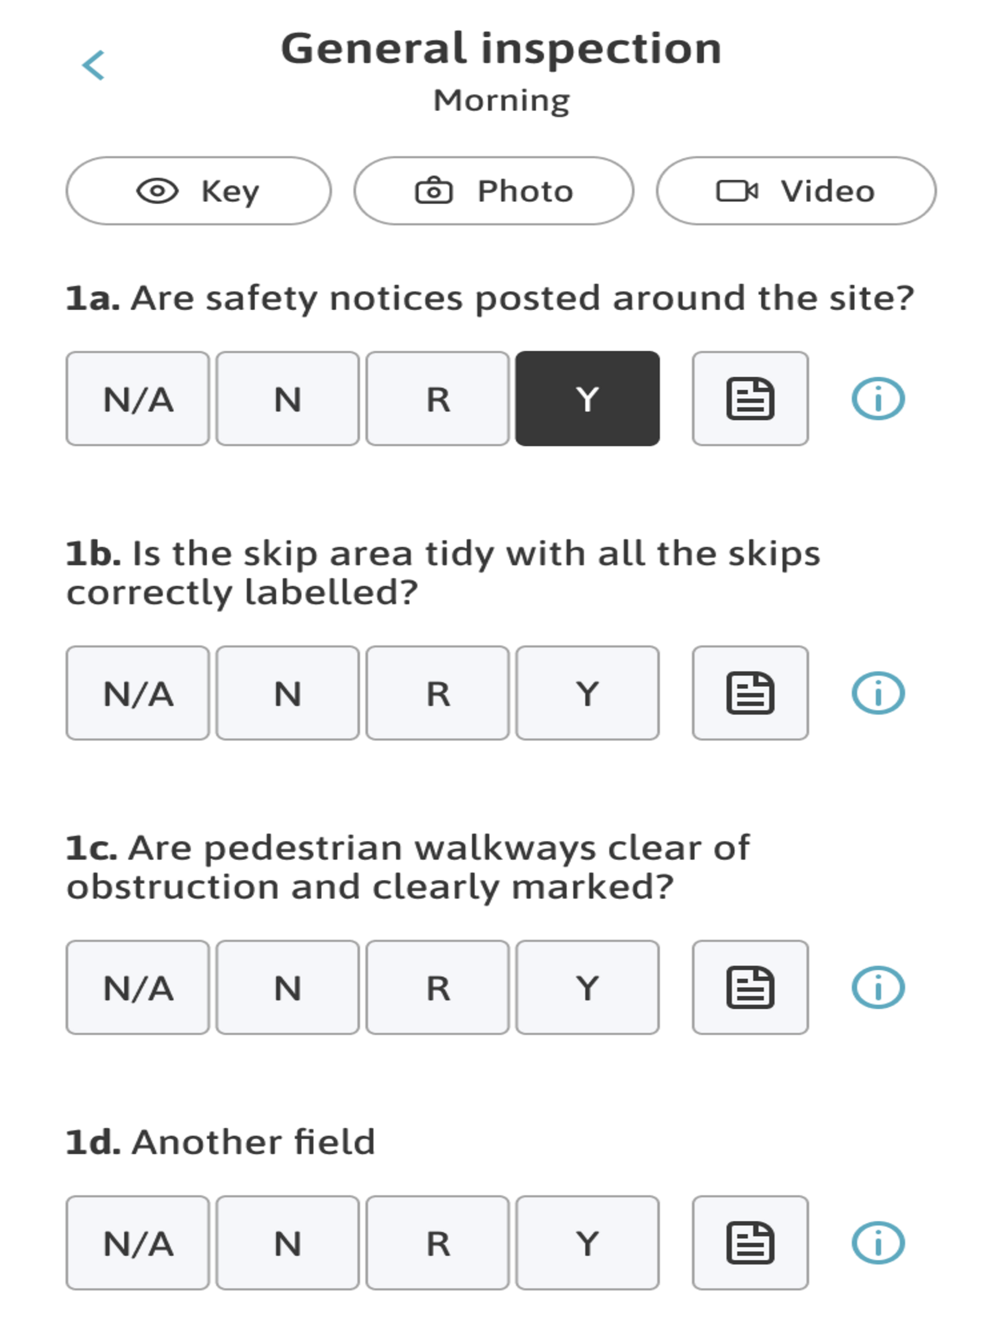Show the Key legend
Screen dimensions: 1000x1334
[x=199, y=190]
